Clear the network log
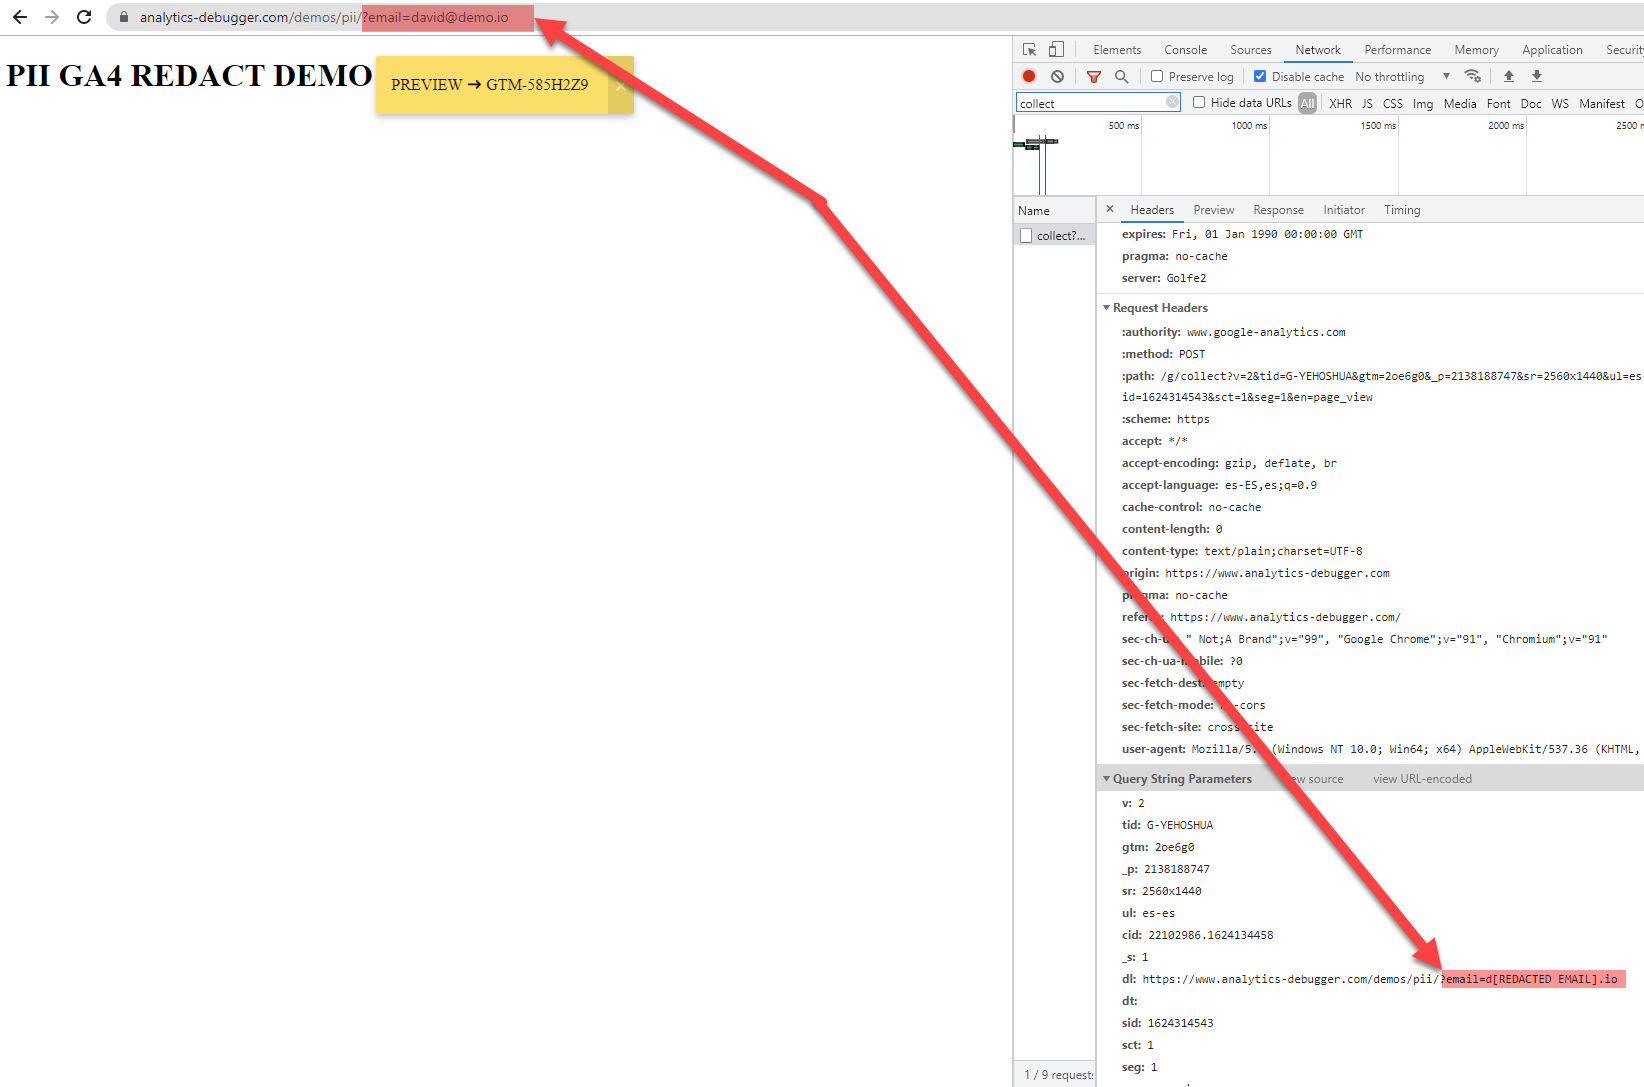The image size is (1644, 1087). coord(1057,76)
